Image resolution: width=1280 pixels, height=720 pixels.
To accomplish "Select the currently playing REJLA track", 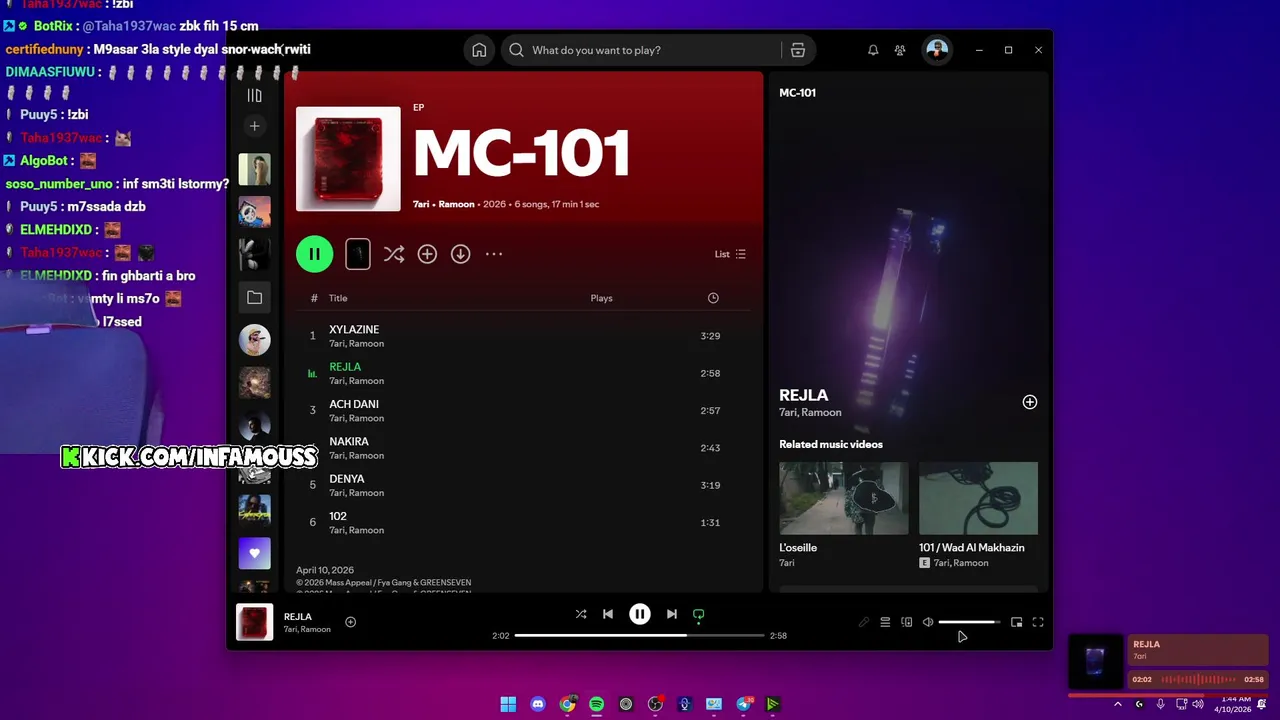I will click(x=523, y=373).
